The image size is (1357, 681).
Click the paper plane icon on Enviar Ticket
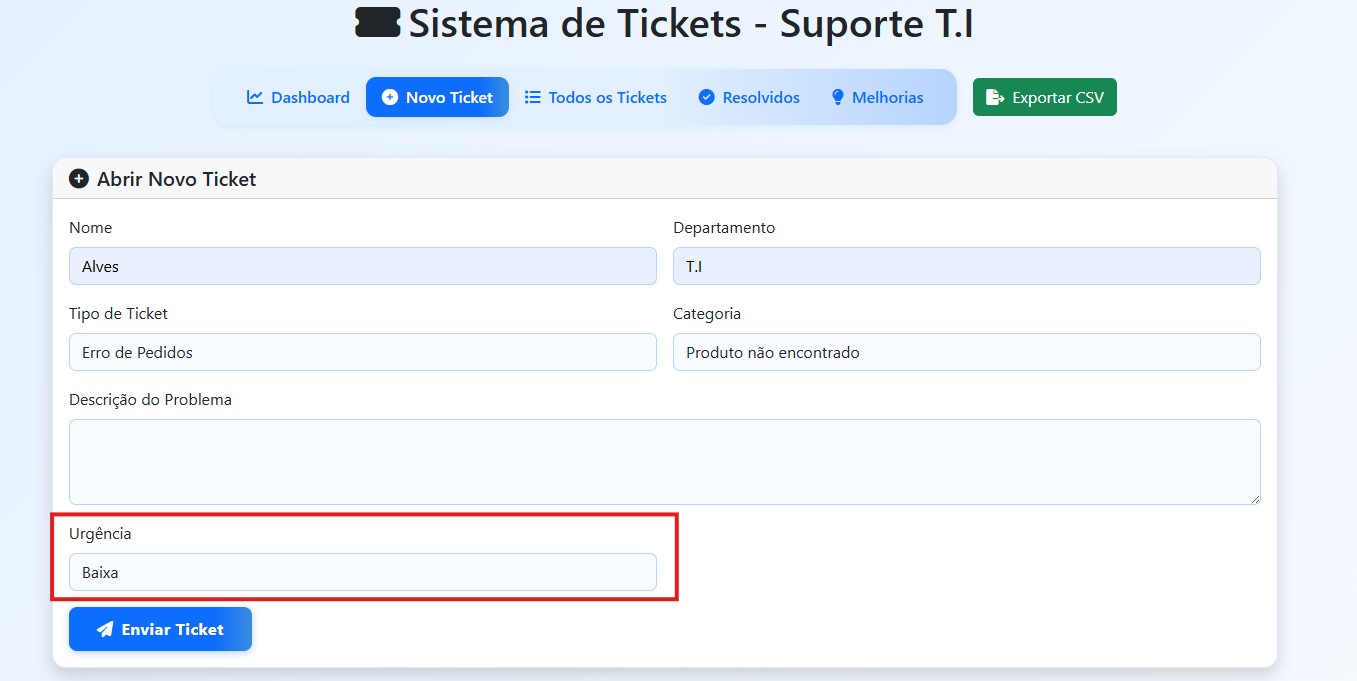[104, 629]
